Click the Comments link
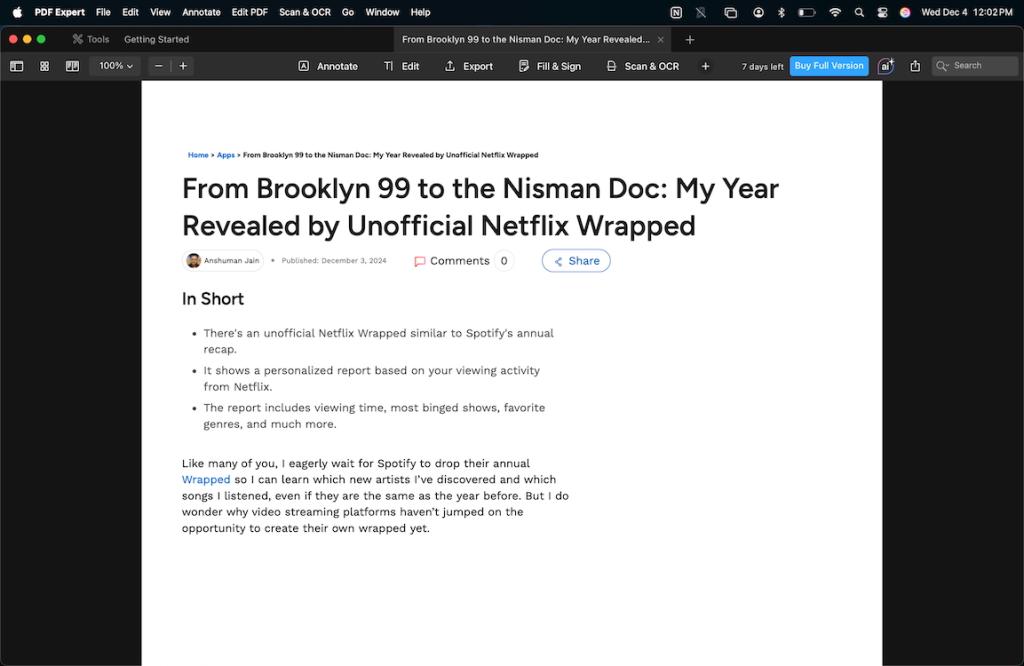1024x666 pixels. point(452,261)
